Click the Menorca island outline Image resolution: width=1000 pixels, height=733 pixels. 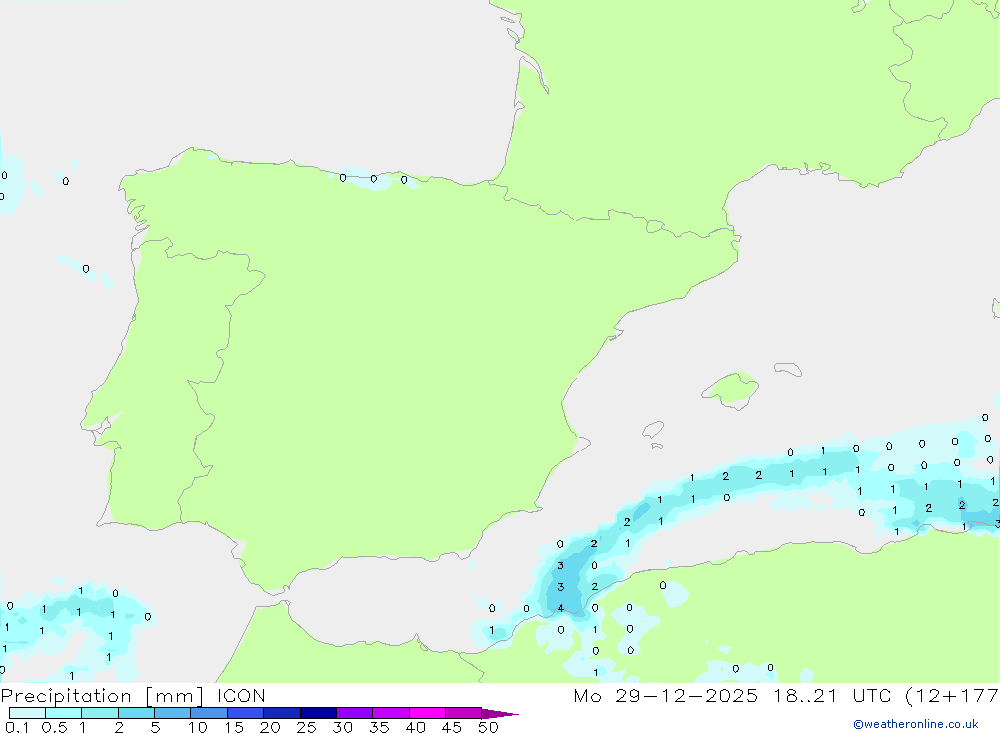click(788, 369)
